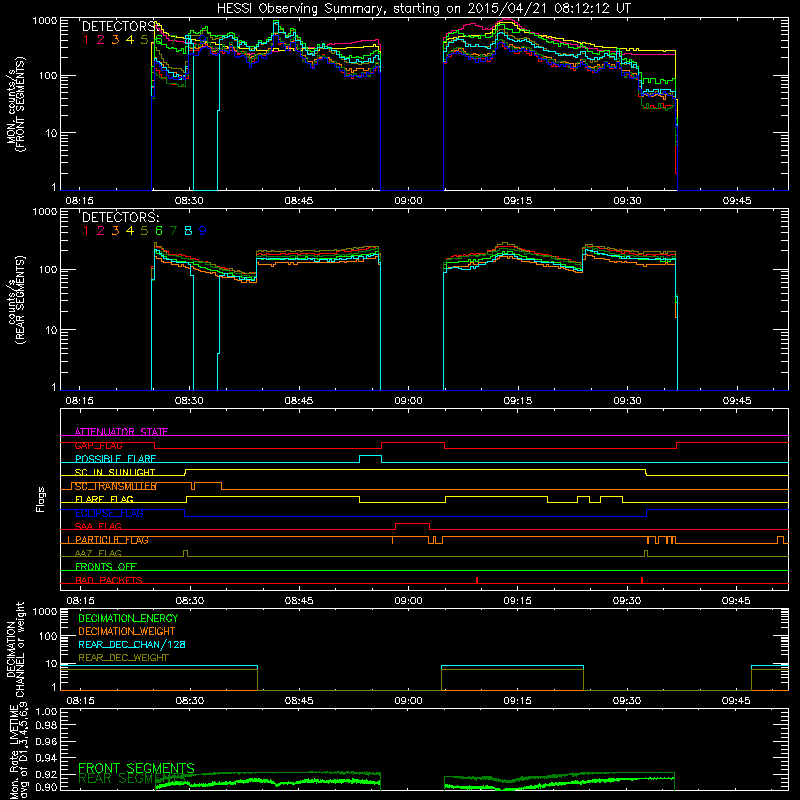Image resolution: width=800 pixels, height=800 pixels.
Task: Click the 1000 y-axis label of the front segments plot
Action: tap(44, 21)
